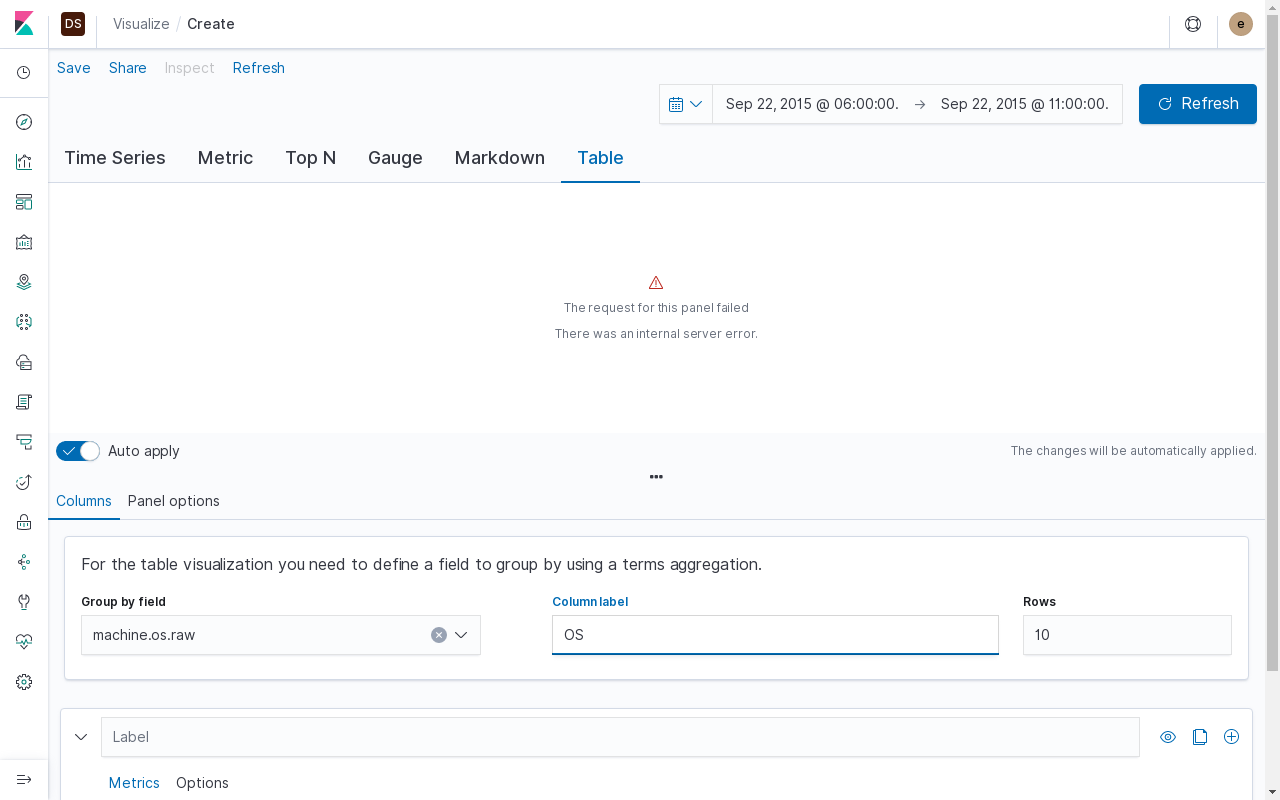Collapse the series panel with the chevron
Image resolution: width=1280 pixels, height=800 pixels.
(81, 737)
